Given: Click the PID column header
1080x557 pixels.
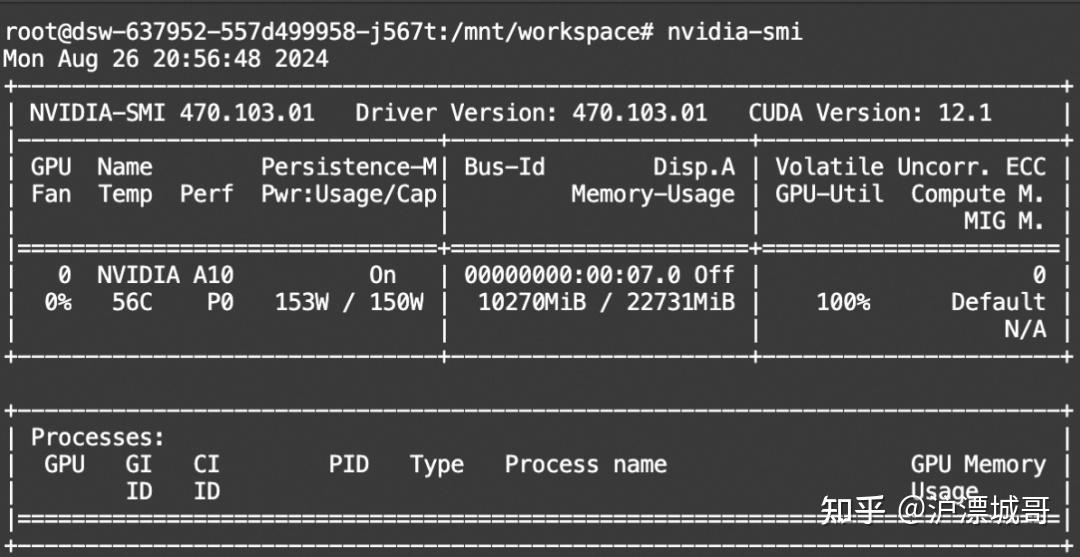Looking at the screenshot, I should 349,464.
